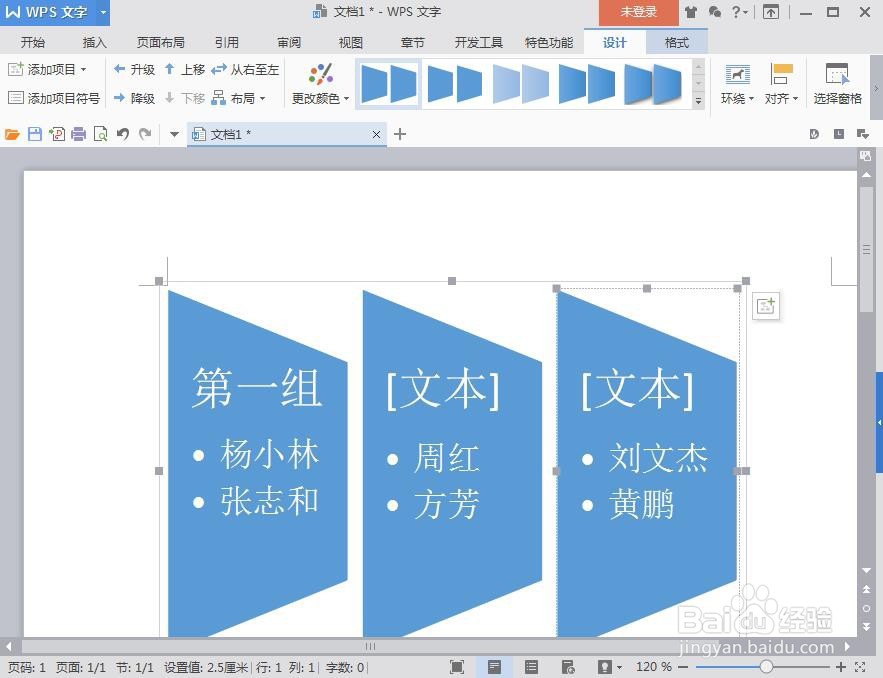Select the third faded SmartArt style
Viewport: 883px width, 678px height.
tap(520, 84)
